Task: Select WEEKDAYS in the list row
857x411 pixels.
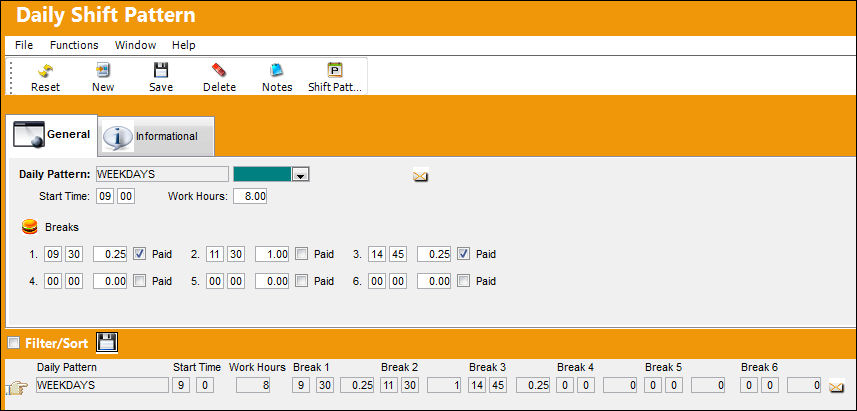Action: [x=103, y=385]
